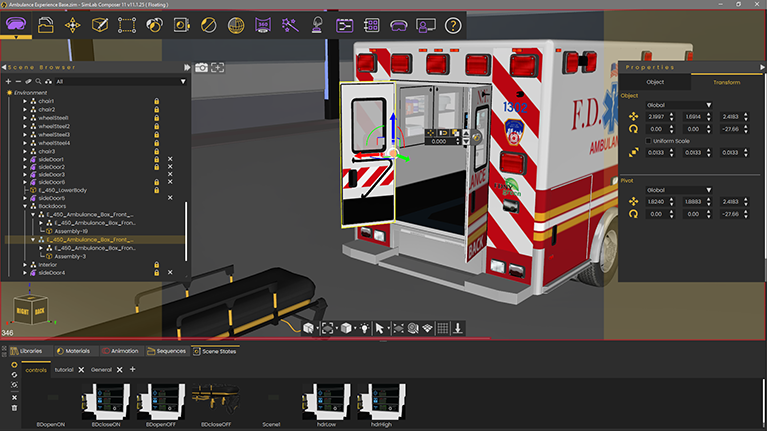Screen dimensions: 767x431
Task: Open the globe environment tool
Action: click(x=236, y=25)
